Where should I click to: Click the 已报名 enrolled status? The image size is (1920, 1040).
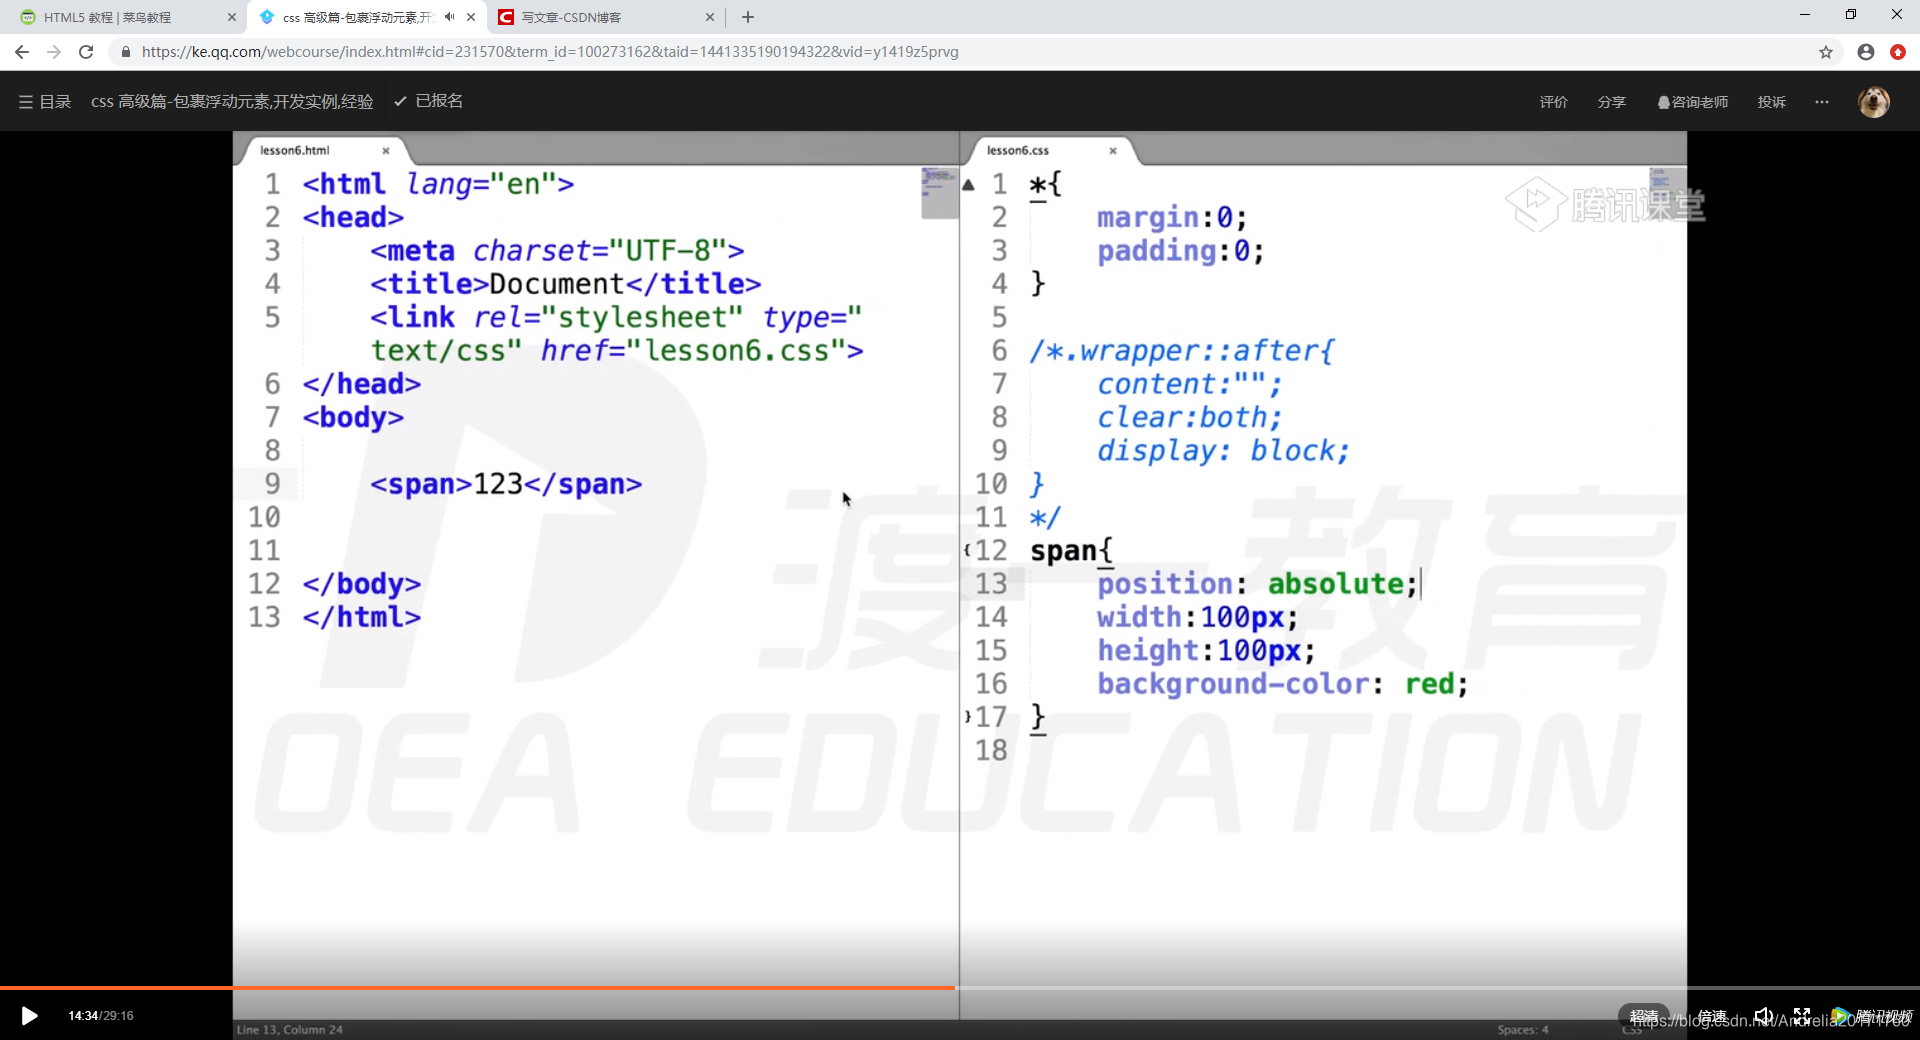coord(429,101)
